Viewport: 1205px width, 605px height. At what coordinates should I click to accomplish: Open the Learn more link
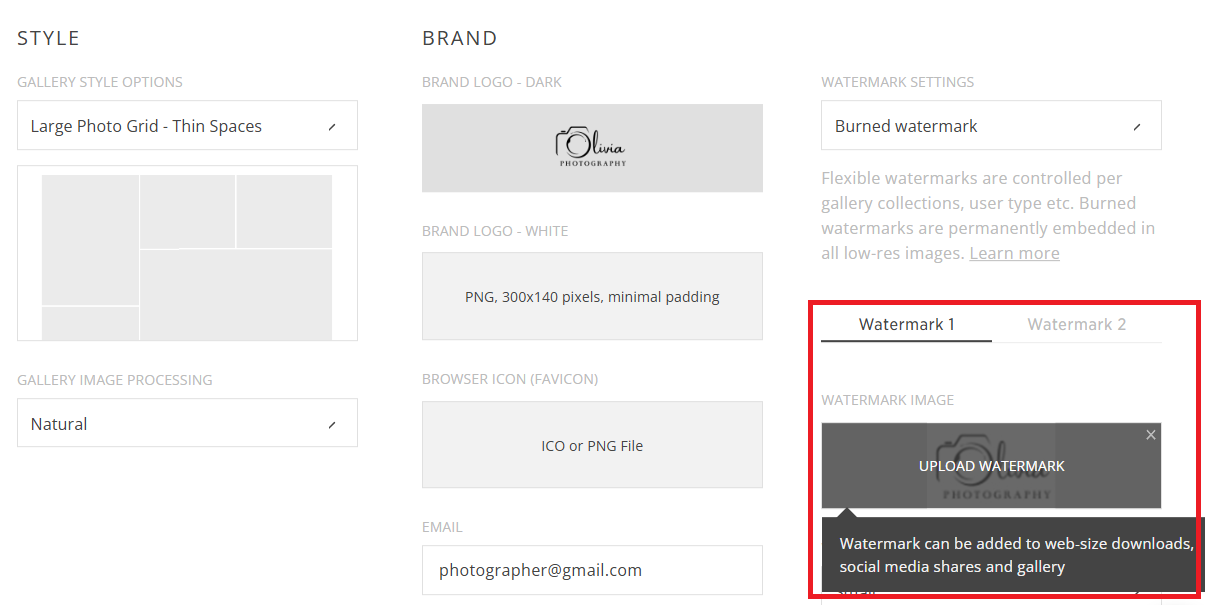coord(1013,252)
